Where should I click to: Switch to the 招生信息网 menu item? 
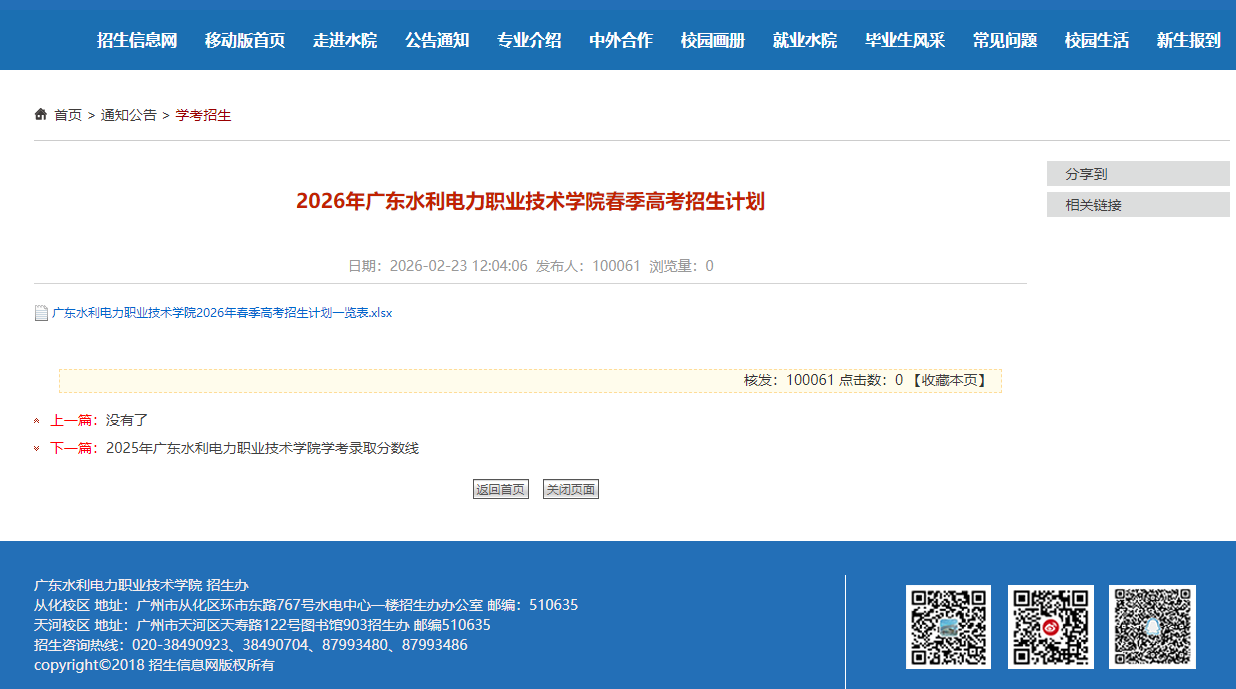click(x=135, y=40)
